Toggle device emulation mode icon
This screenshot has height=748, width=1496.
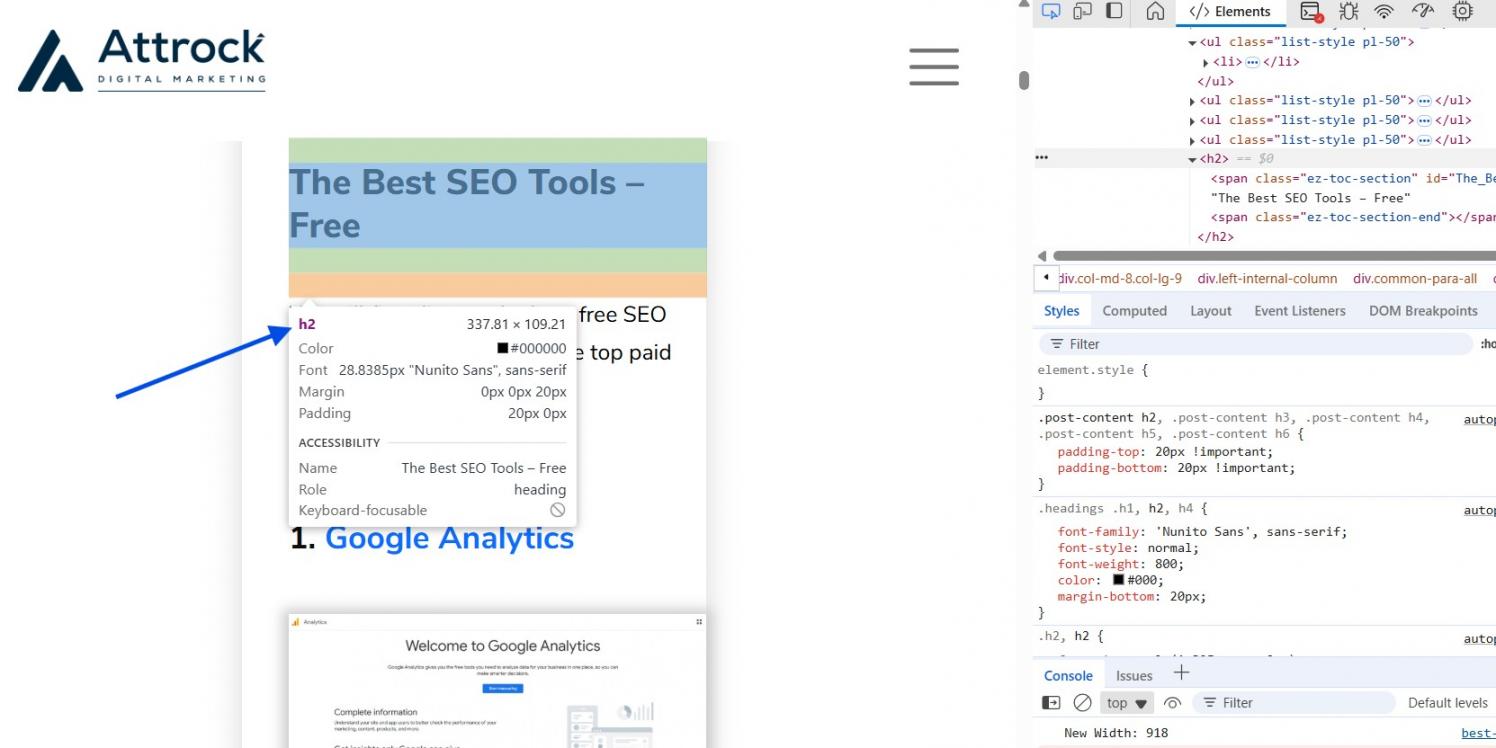click(x=1080, y=11)
